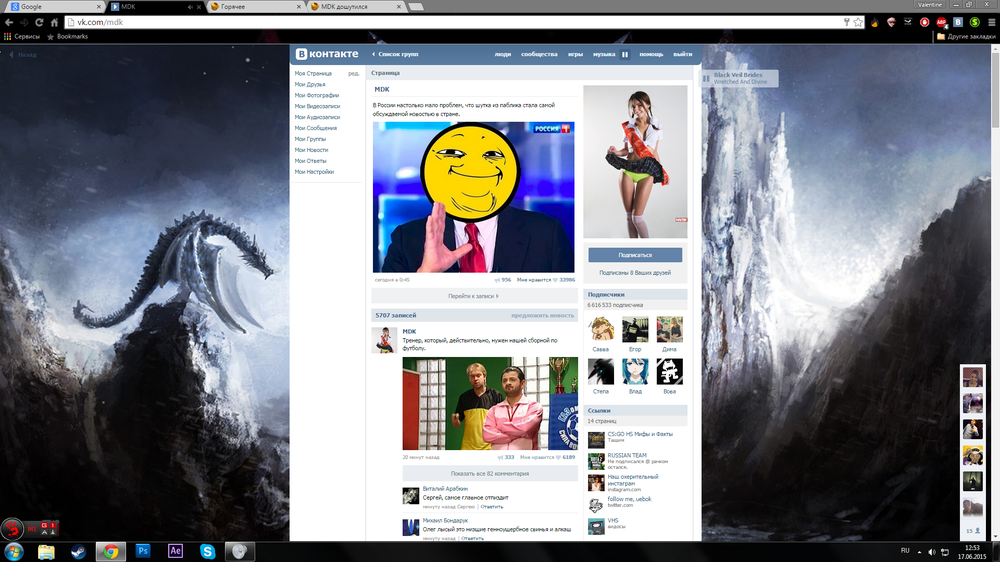Click the Подписаться button
Screen dimensions: 1000x562
[635, 255]
